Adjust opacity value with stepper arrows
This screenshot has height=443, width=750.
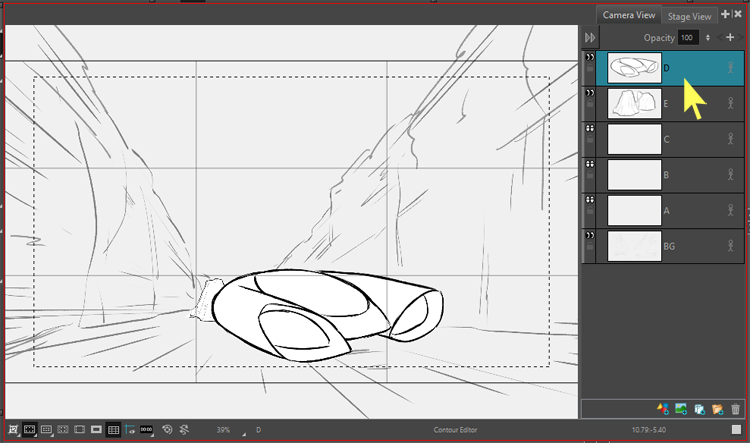coord(708,37)
